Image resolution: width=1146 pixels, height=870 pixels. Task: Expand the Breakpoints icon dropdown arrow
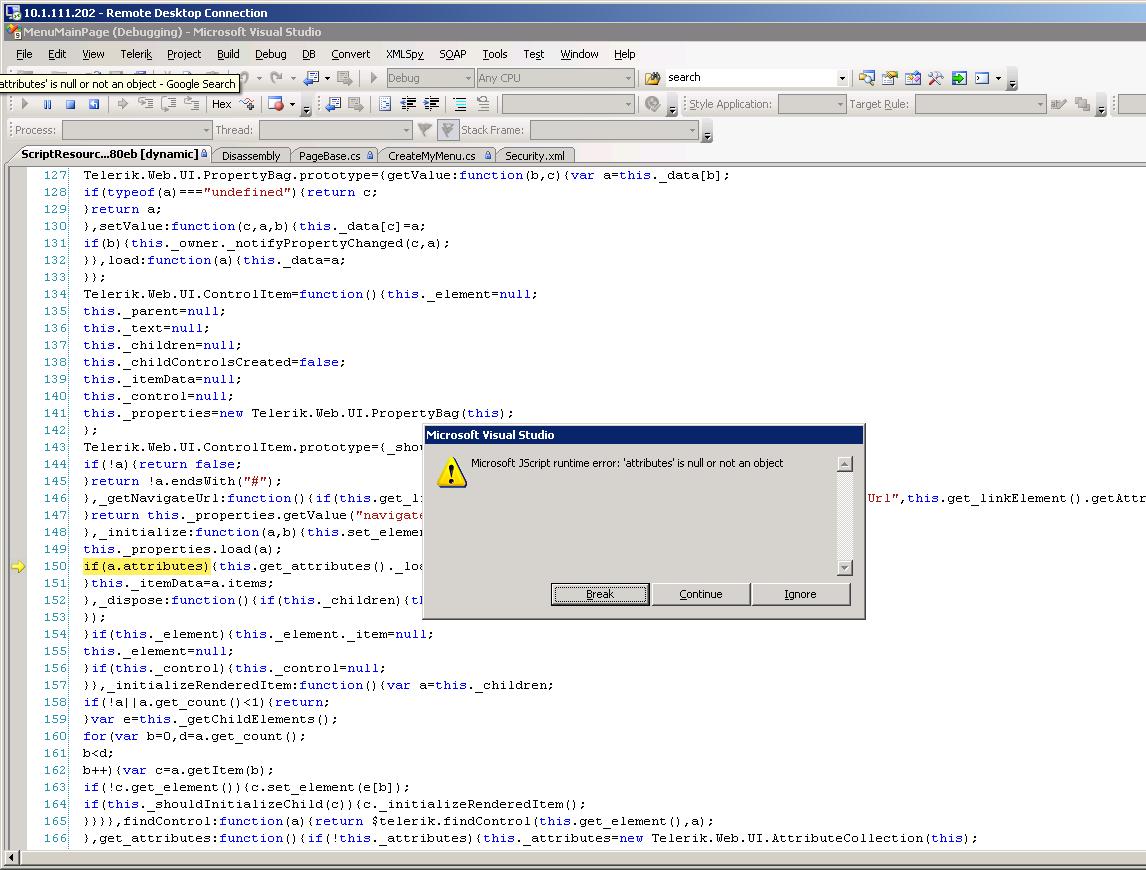point(292,105)
